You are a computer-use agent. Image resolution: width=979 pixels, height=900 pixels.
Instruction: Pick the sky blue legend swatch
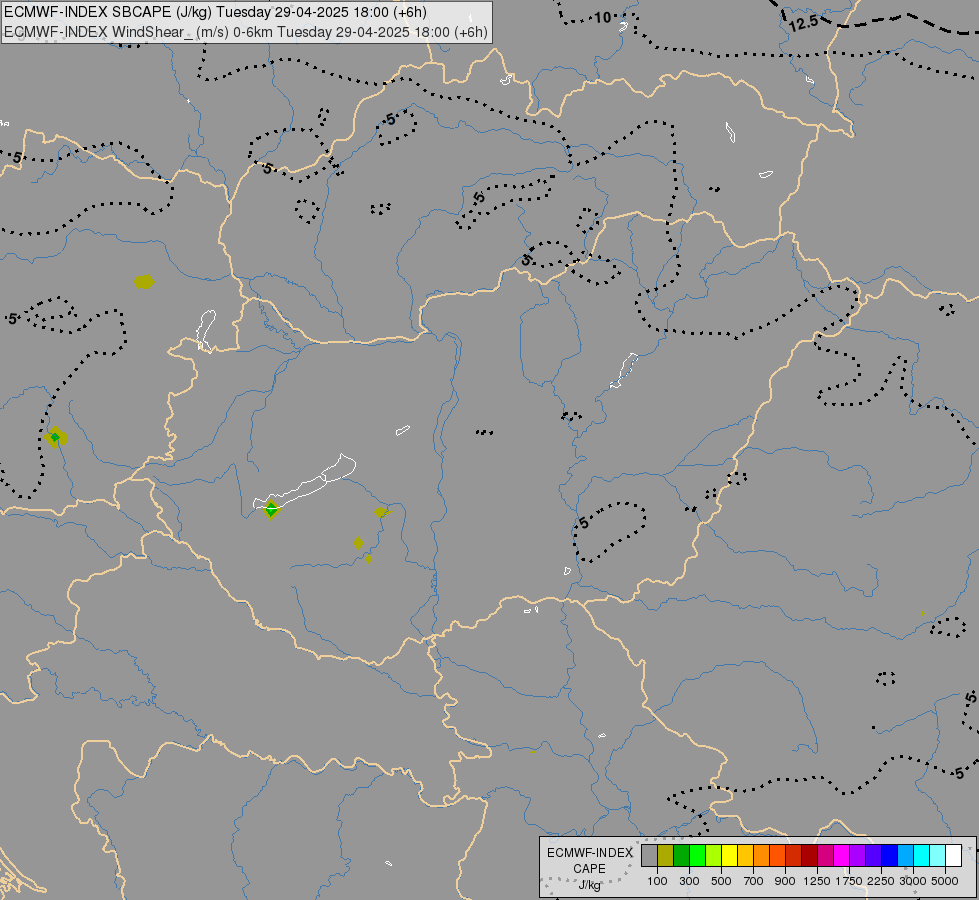(906, 856)
